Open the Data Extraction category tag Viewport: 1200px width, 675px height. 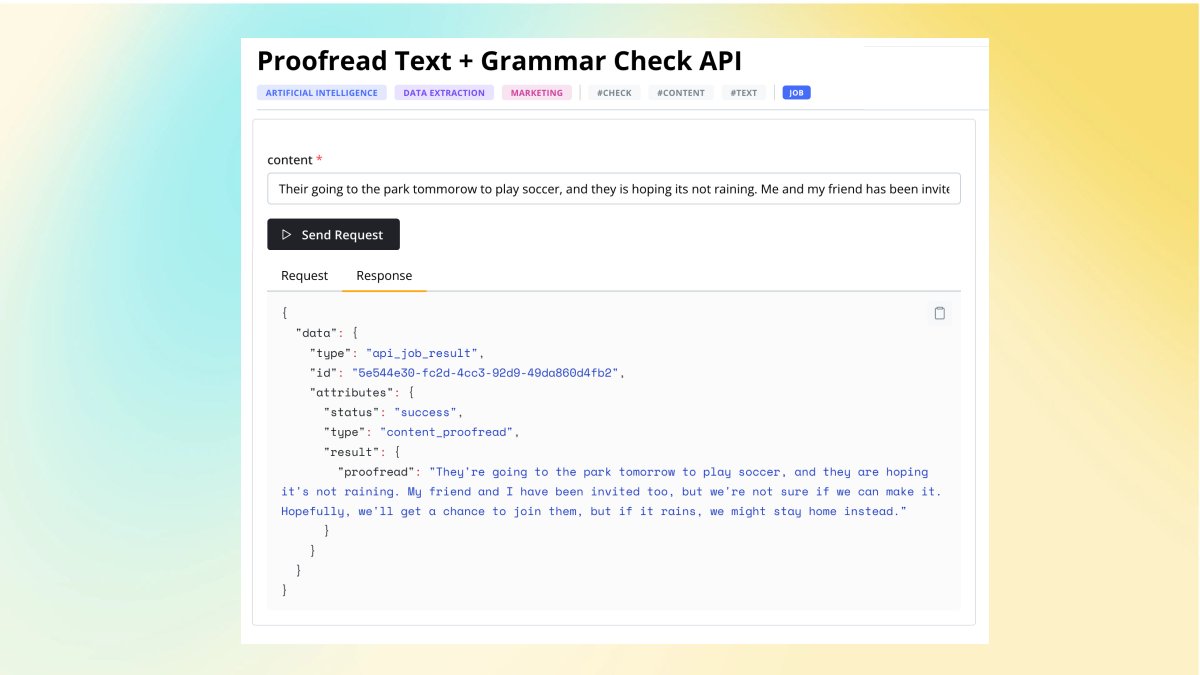[x=444, y=93]
